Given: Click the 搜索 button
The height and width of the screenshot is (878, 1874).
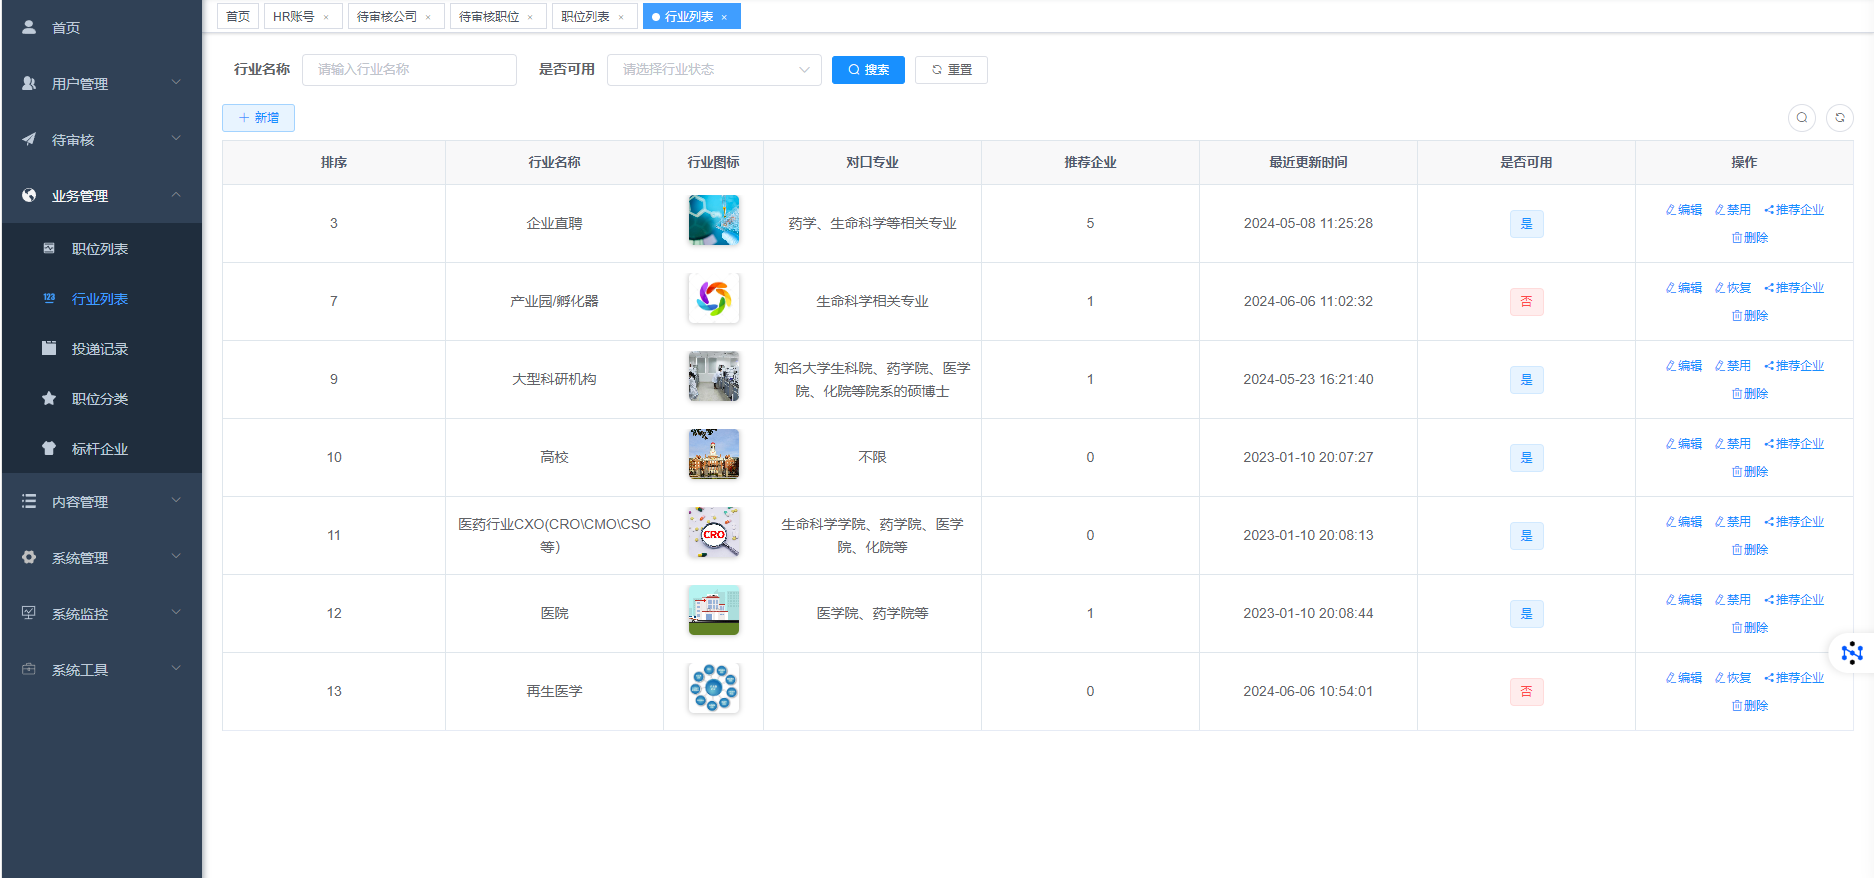Looking at the screenshot, I should pyautogui.click(x=867, y=70).
